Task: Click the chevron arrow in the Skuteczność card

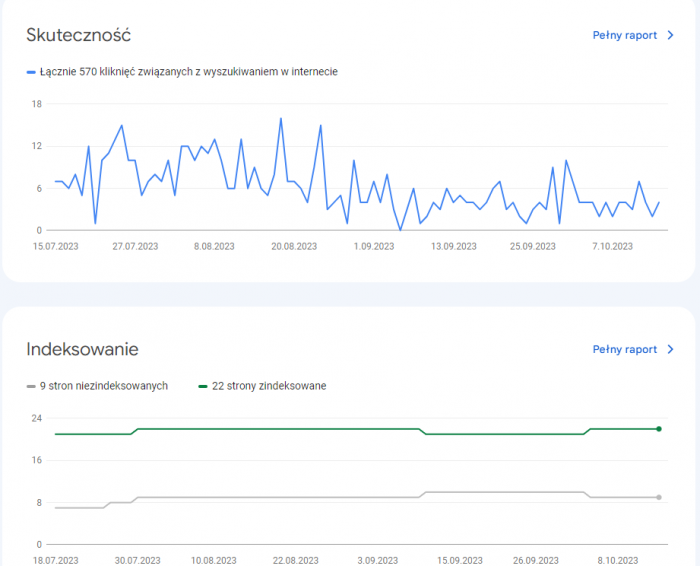Action: pyautogui.click(x=670, y=35)
